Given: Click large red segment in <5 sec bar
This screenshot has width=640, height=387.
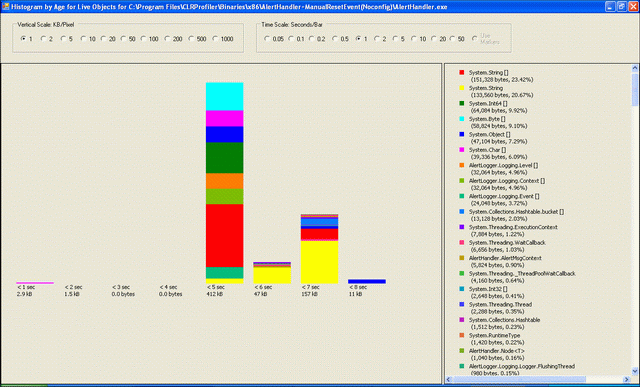Looking at the screenshot, I should [224, 236].
